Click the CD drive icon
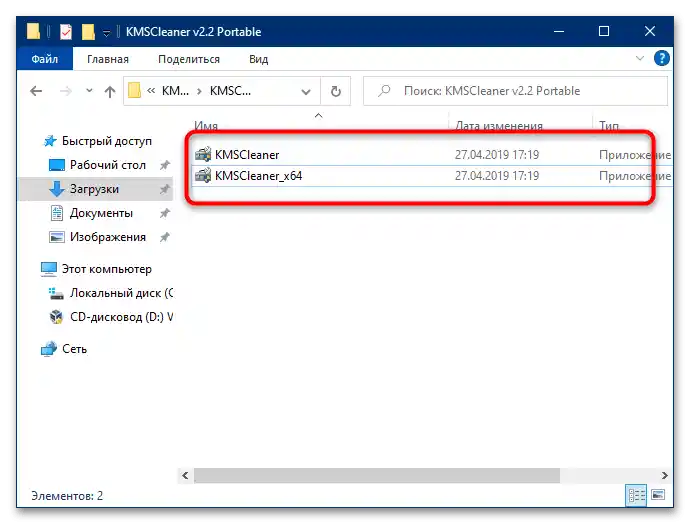This screenshot has height=524, width=690. point(56,317)
